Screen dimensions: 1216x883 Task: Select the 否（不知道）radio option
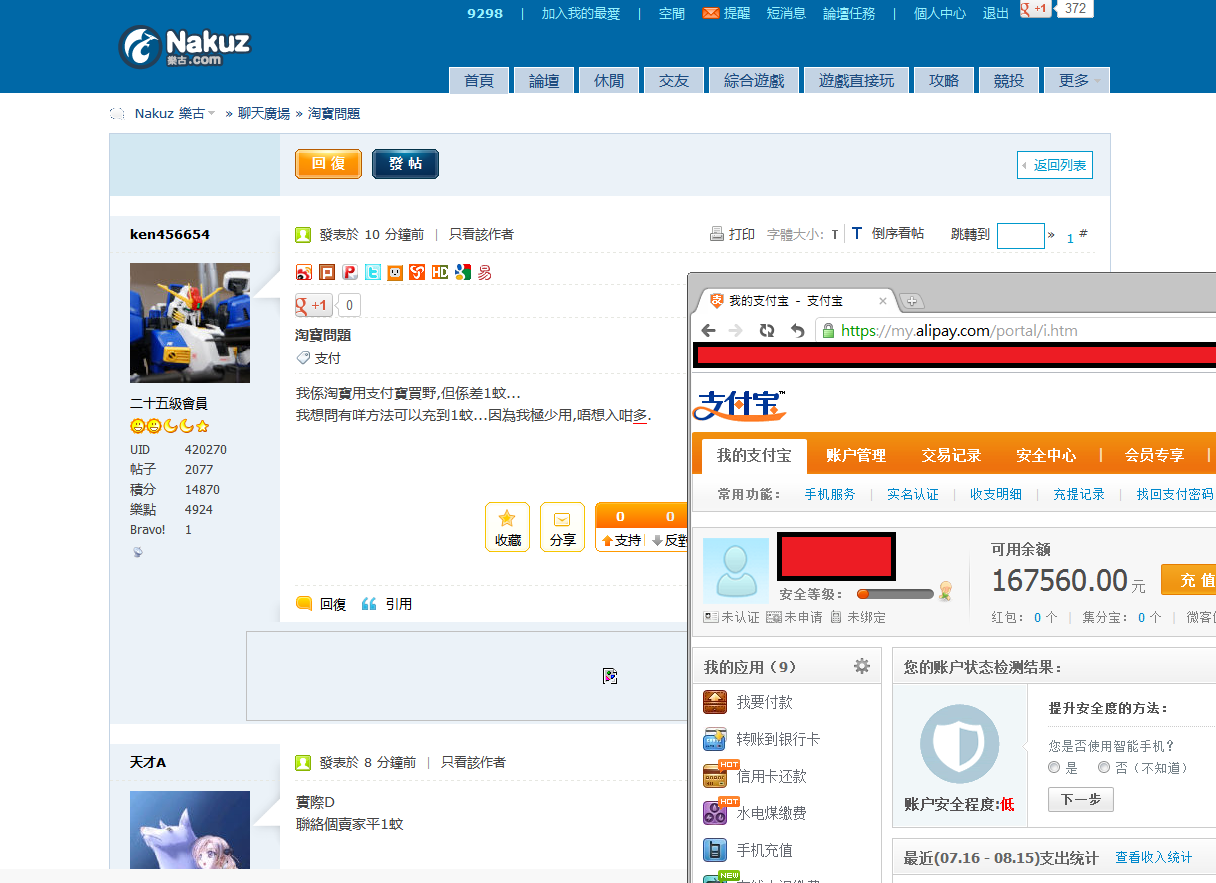pos(1104,768)
